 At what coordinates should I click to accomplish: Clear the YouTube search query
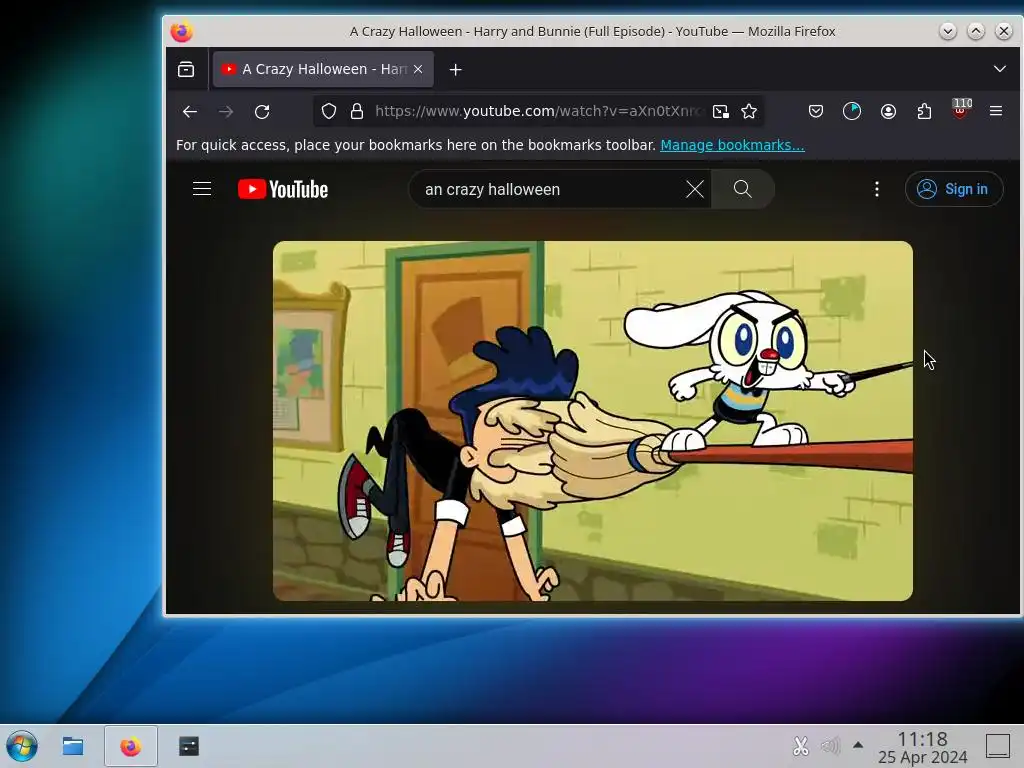pyautogui.click(x=695, y=189)
